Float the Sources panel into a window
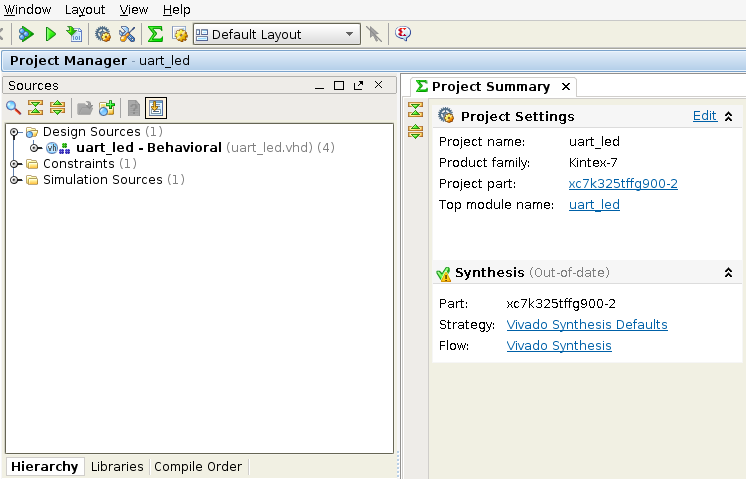746x479 pixels. [x=358, y=86]
